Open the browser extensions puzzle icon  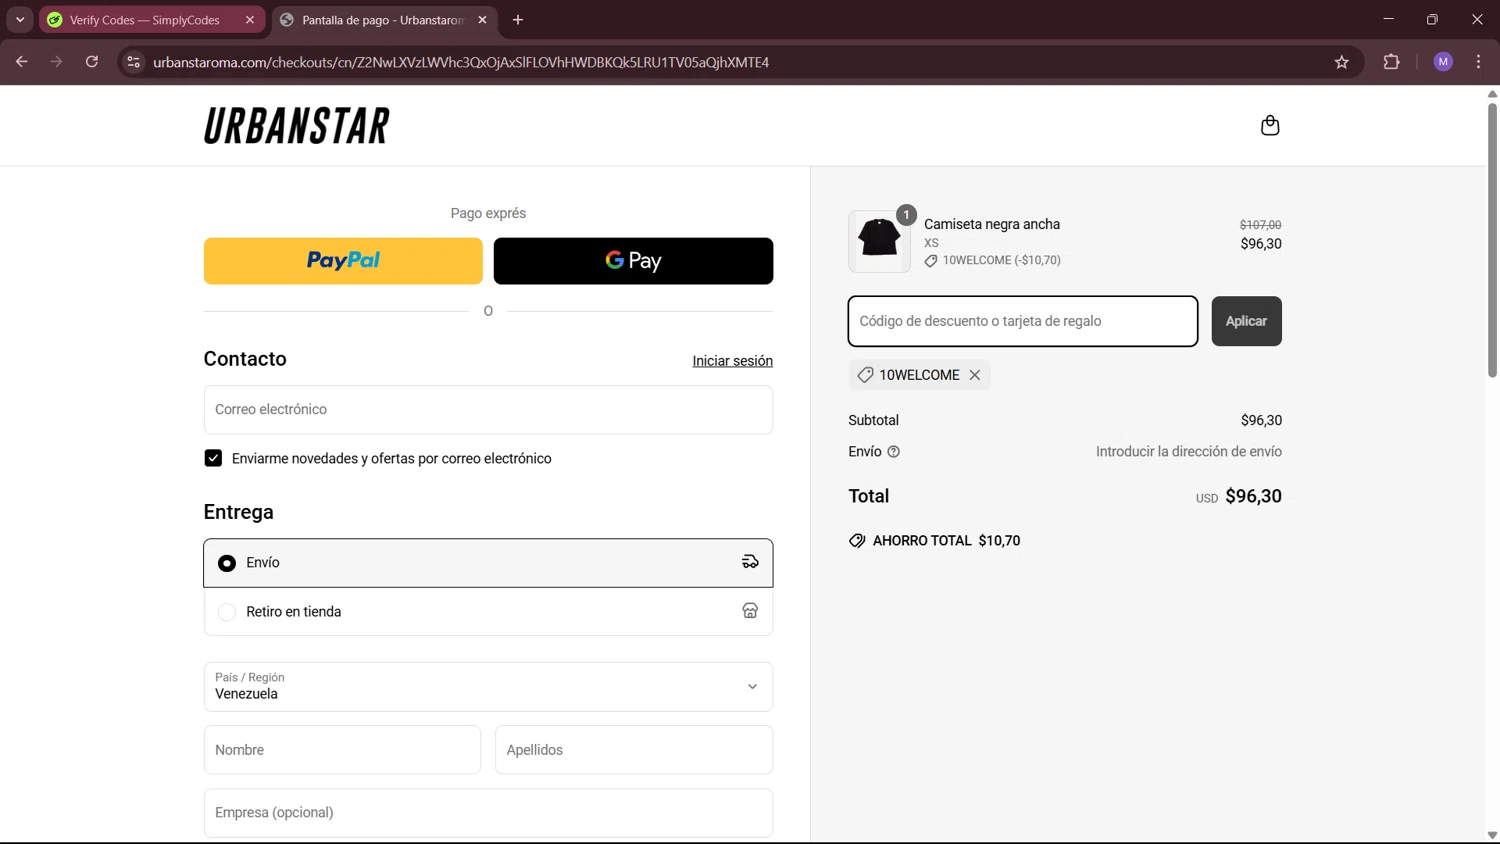click(1391, 62)
